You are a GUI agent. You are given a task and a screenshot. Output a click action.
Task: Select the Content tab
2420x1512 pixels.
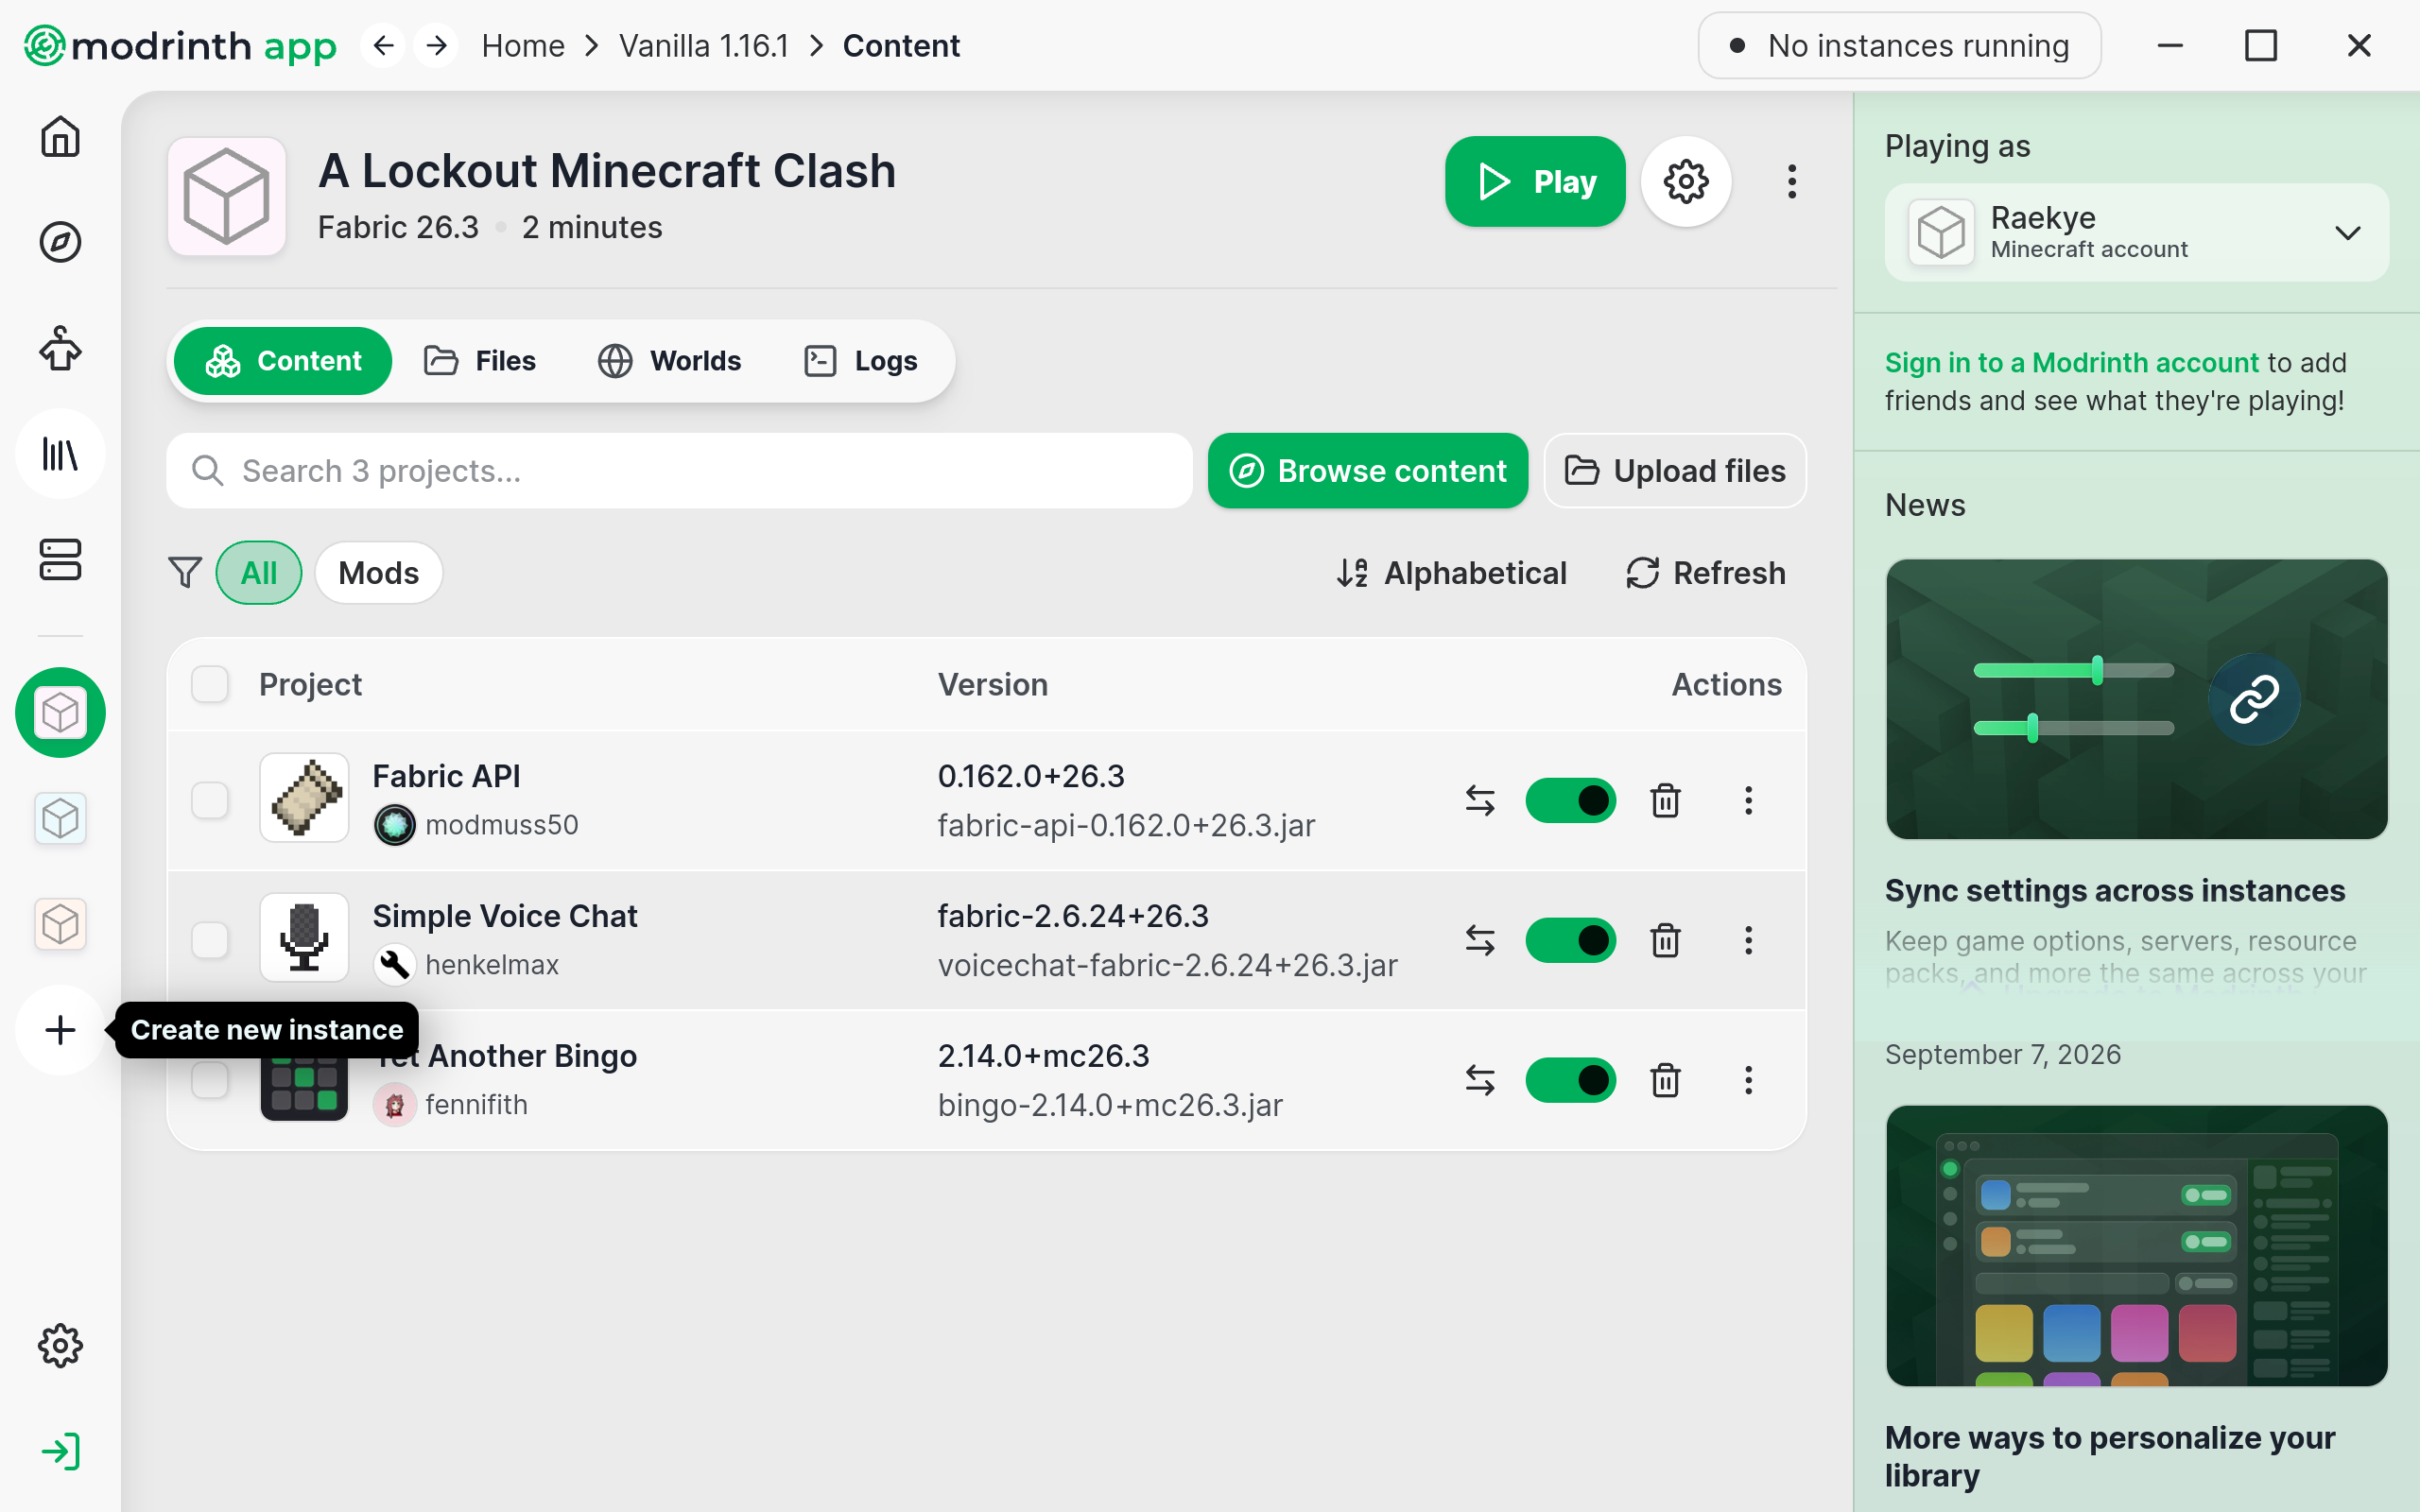pos(283,361)
